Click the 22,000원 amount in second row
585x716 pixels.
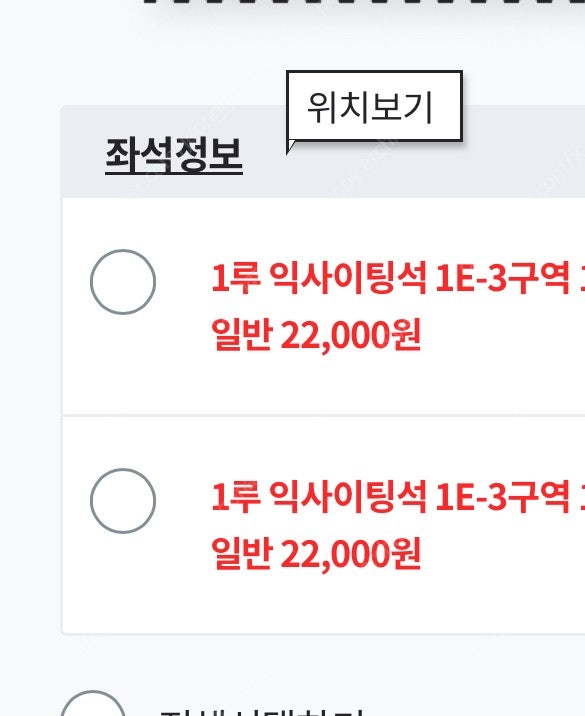(x=350, y=554)
